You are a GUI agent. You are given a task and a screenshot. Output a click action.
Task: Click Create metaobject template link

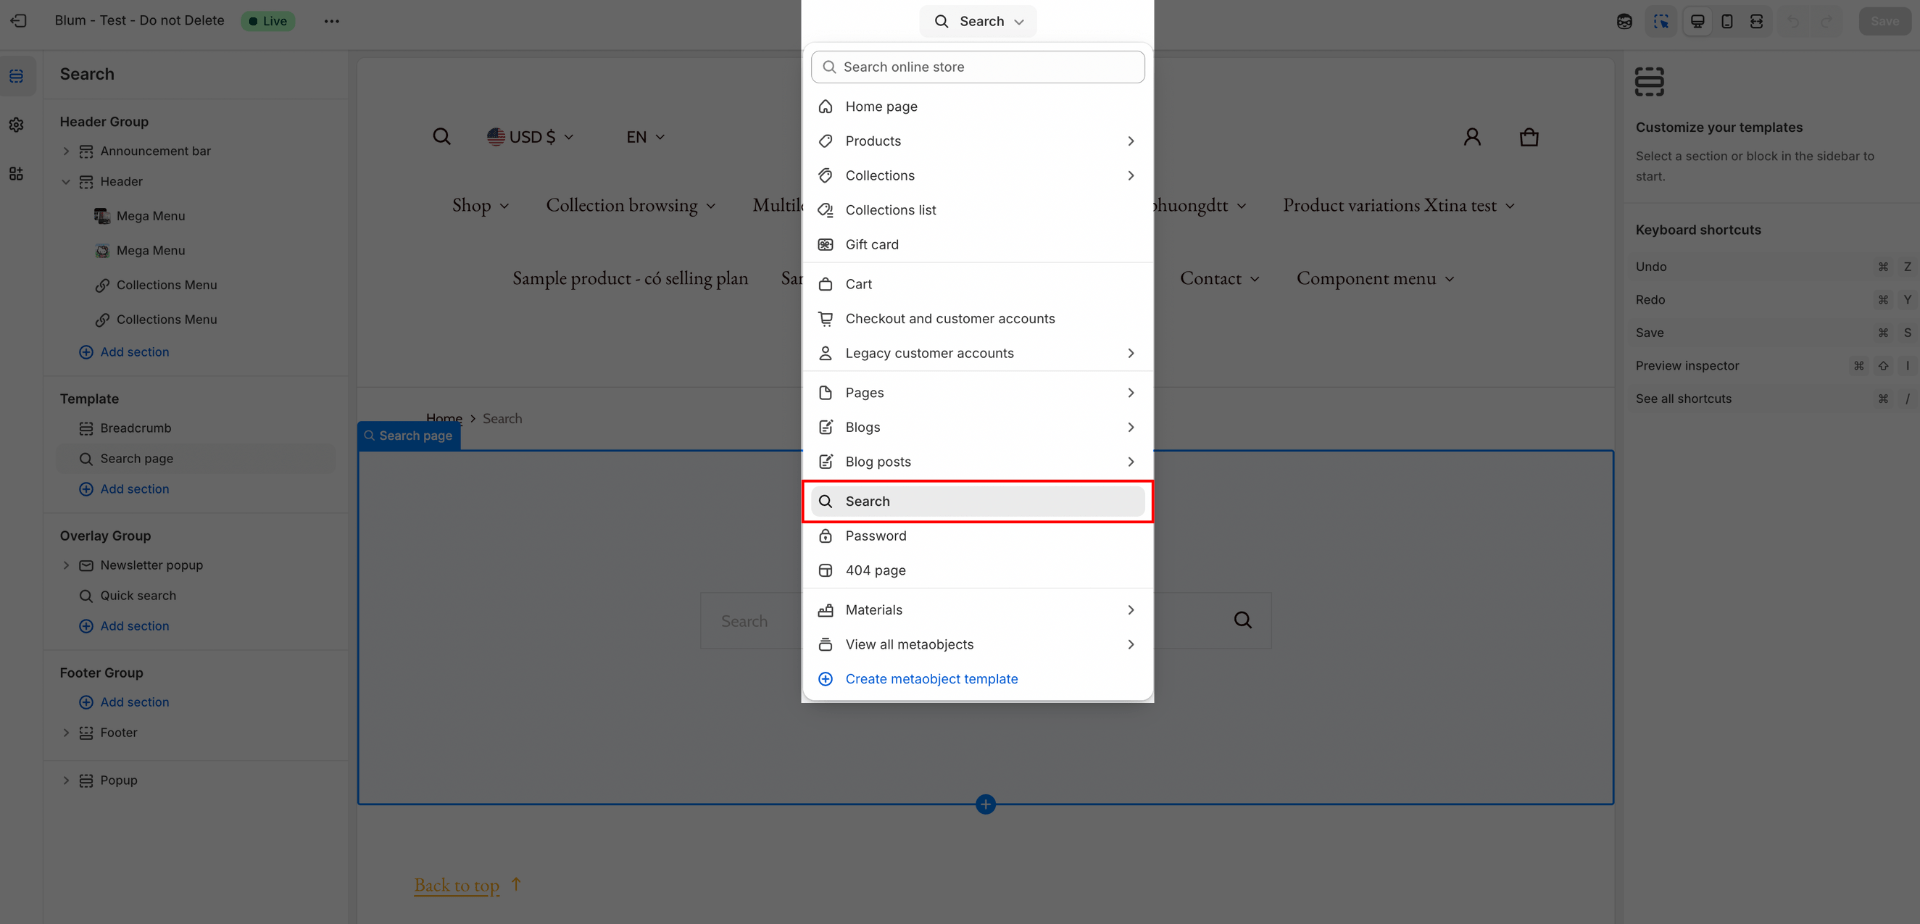tap(931, 679)
